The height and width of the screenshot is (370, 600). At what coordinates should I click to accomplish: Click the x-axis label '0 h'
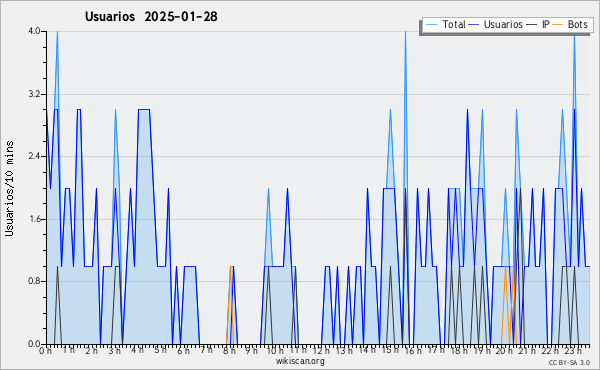pyautogui.click(x=45, y=351)
